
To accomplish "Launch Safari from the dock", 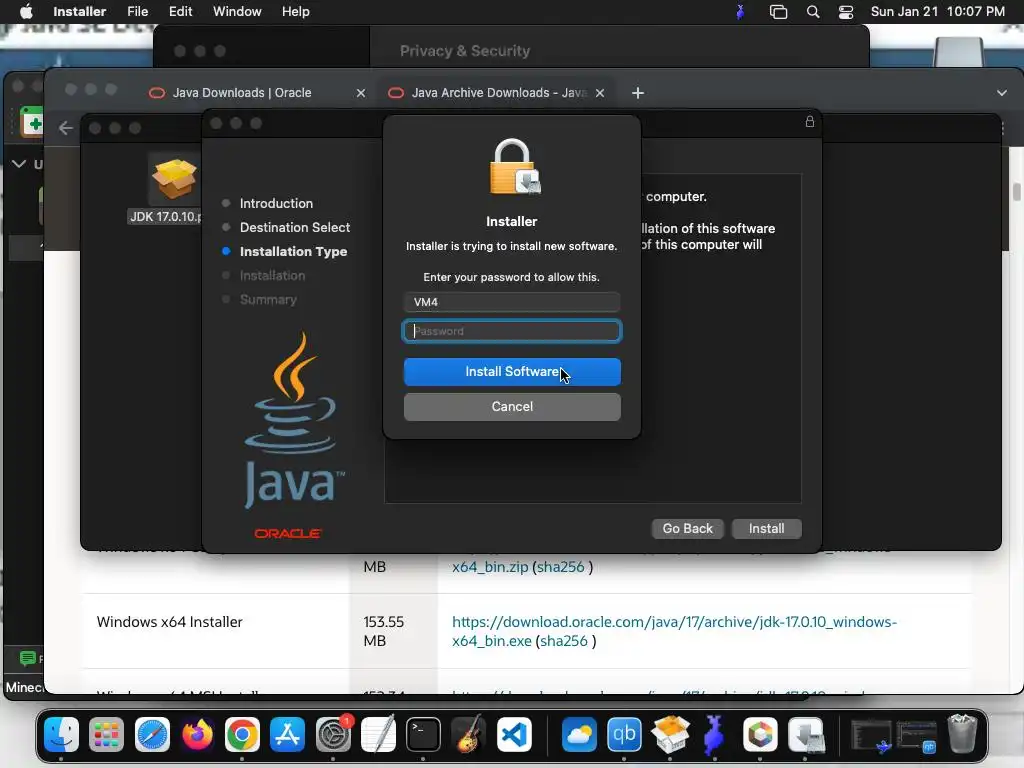I will [x=152, y=735].
